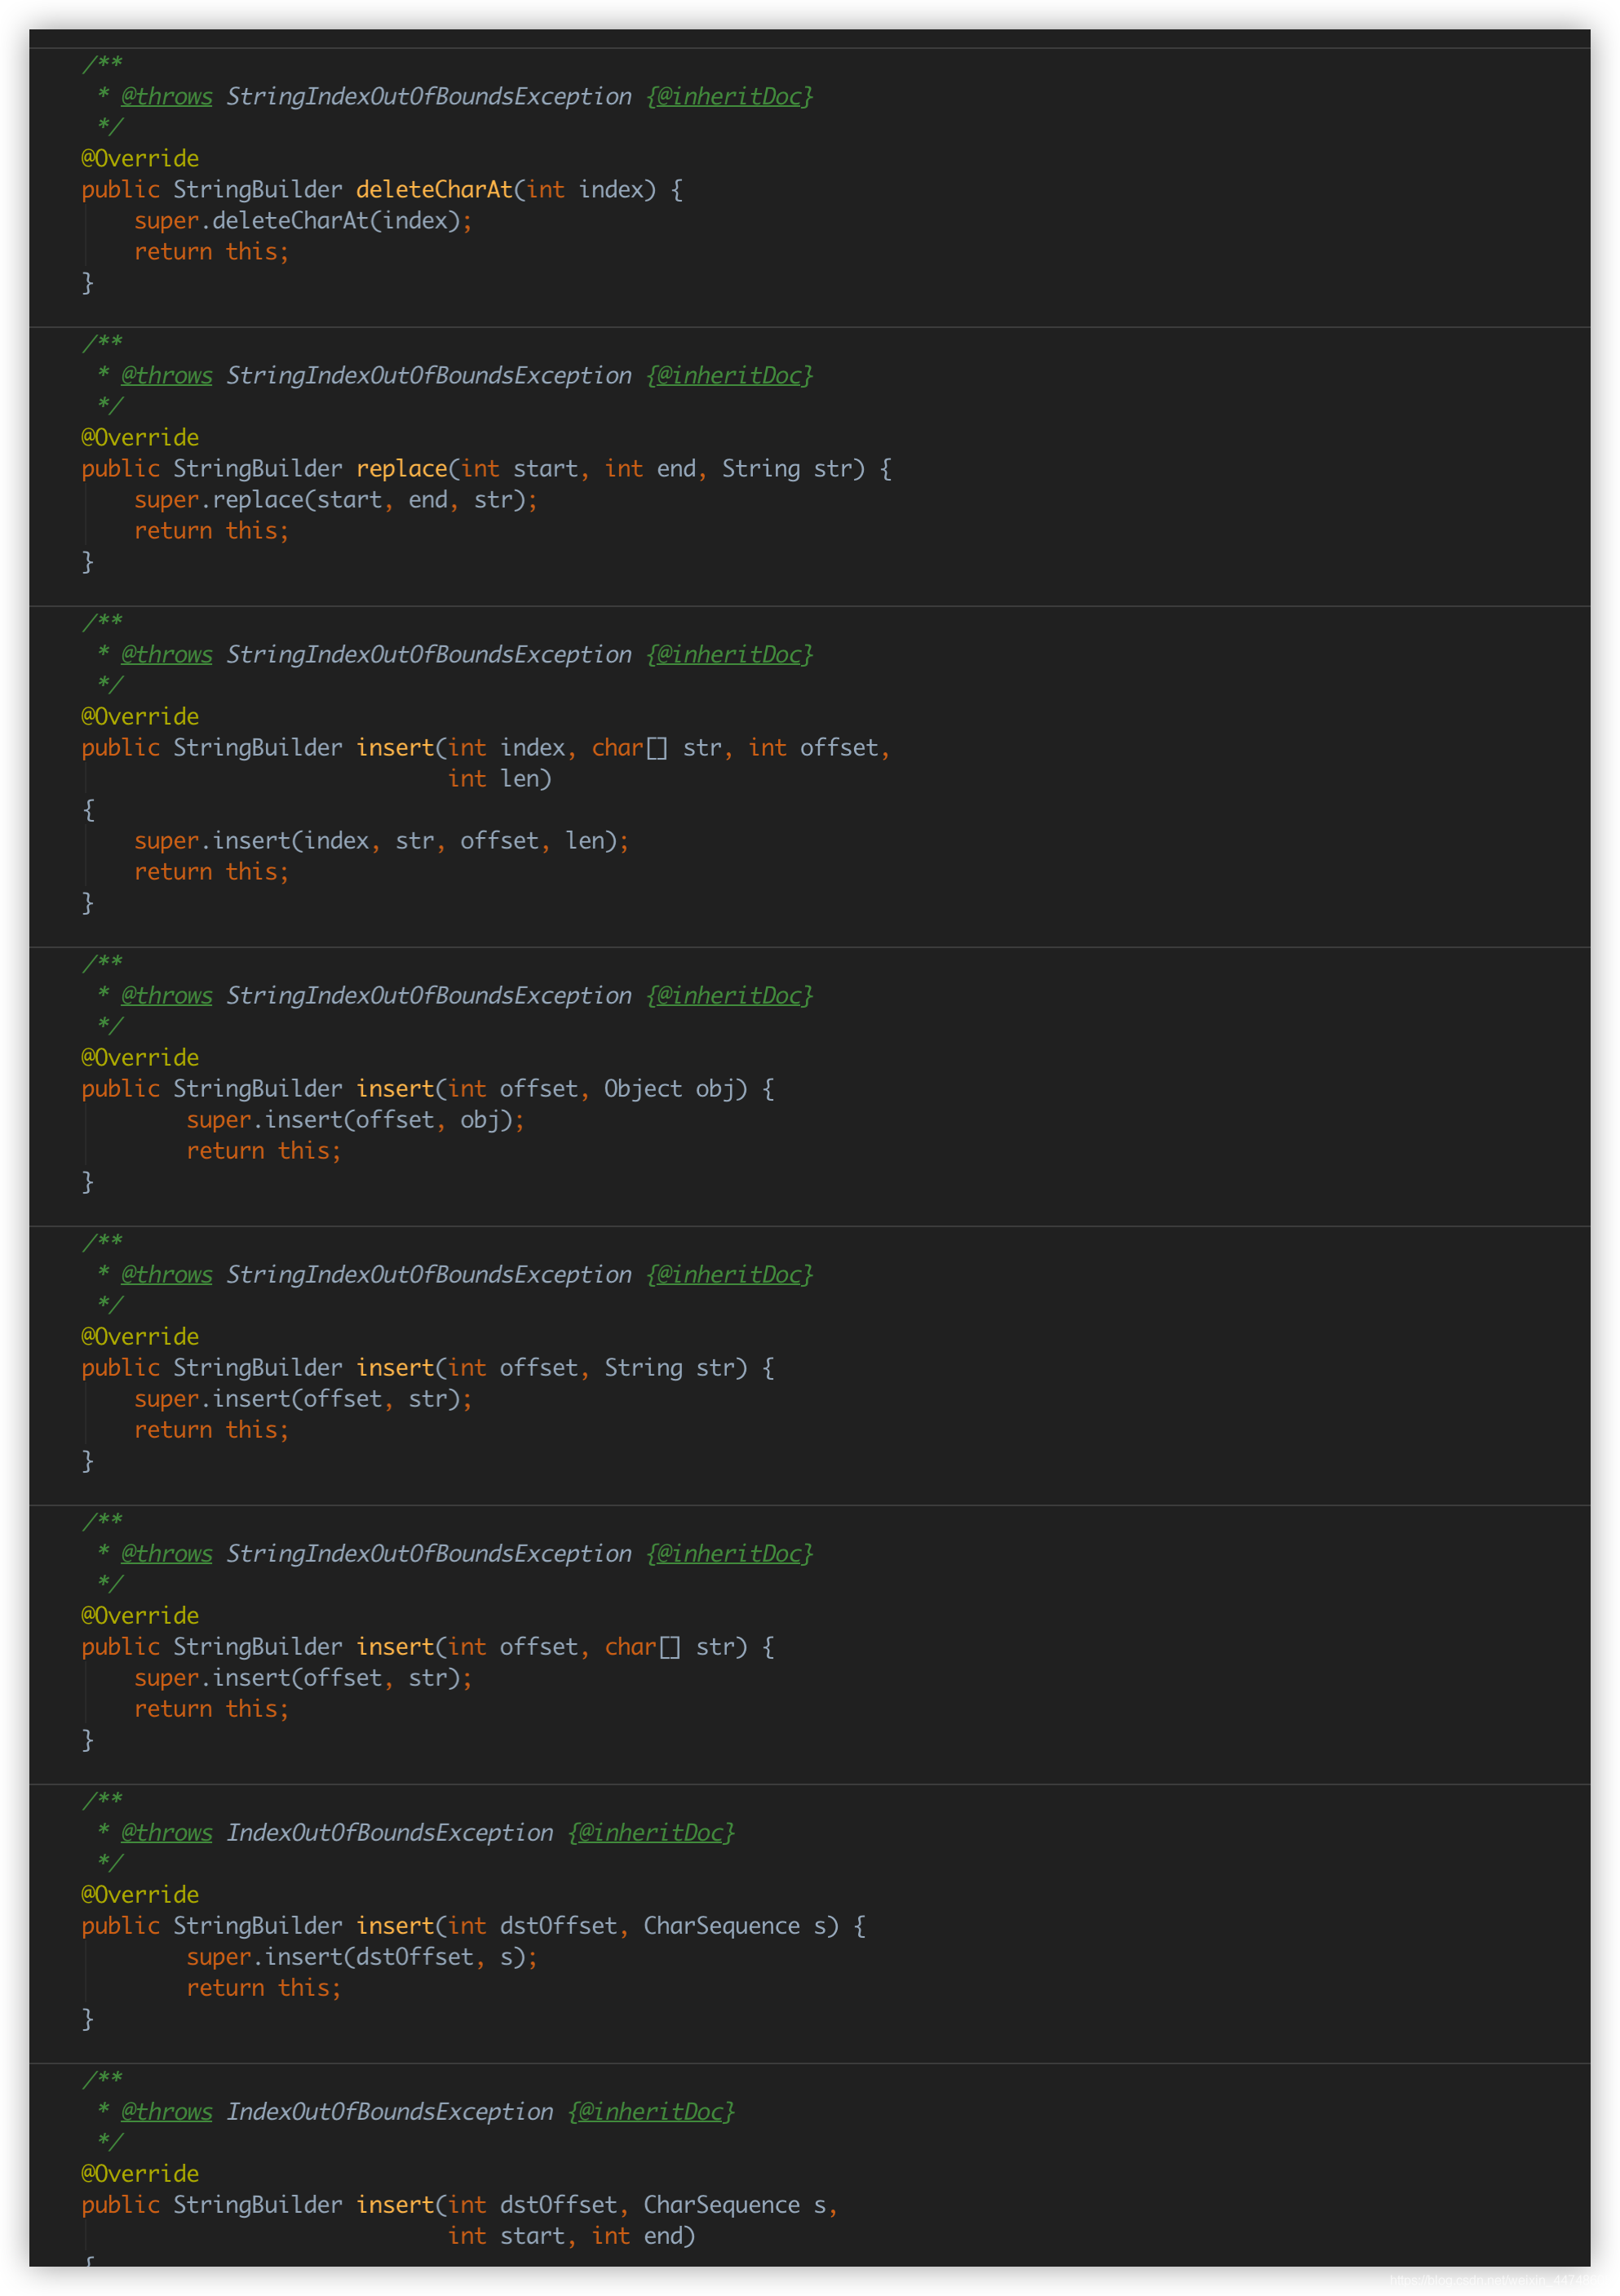Click the 'super.replace(start, end, str);' line
Image resolution: width=1620 pixels, height=2296 pixels.
pyautogui.click(x=336, y=500)
